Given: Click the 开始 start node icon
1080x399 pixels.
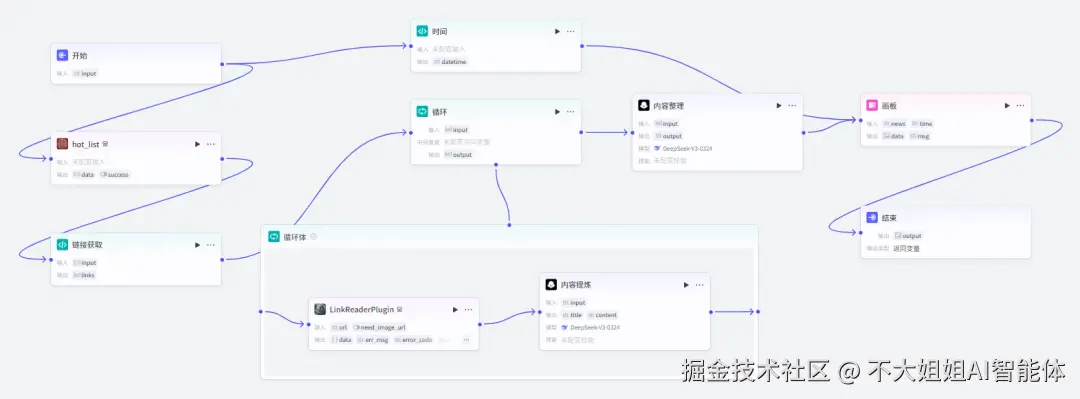Looking at the screenshot, I should [62, 56].
